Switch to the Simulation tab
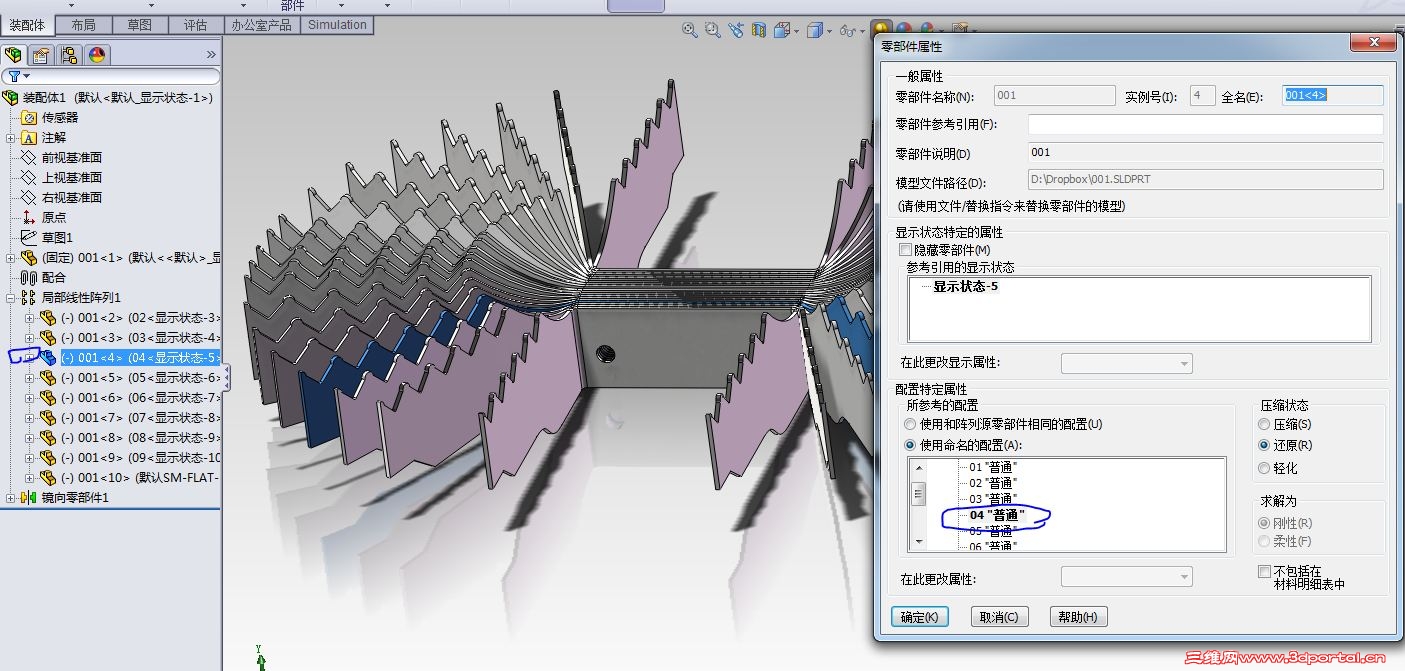Image resolution: width=1405 pixels, height=671 pixels. click(x=337, y=25)
